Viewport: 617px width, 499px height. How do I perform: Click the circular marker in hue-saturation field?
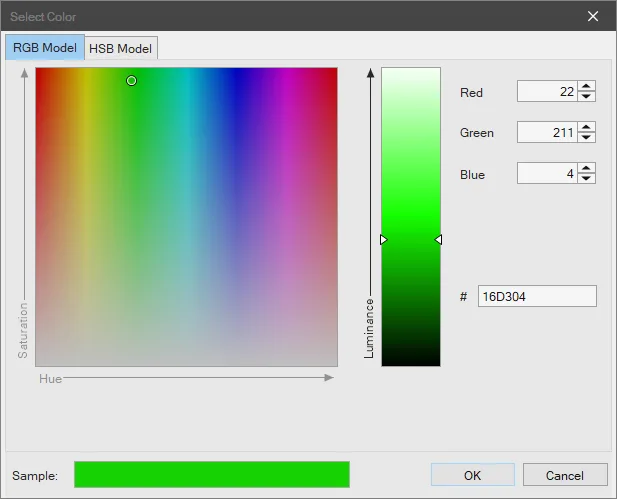[131, 81]
